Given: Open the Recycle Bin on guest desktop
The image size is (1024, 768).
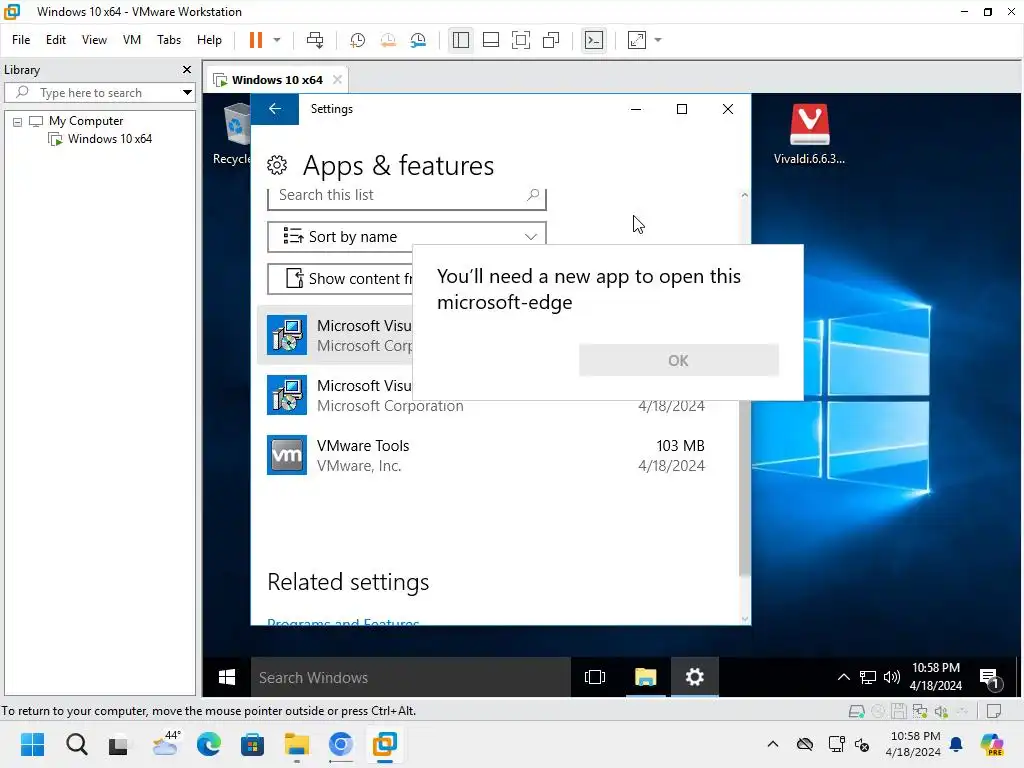Looking at the screenshot, I should tap(231, 134).
